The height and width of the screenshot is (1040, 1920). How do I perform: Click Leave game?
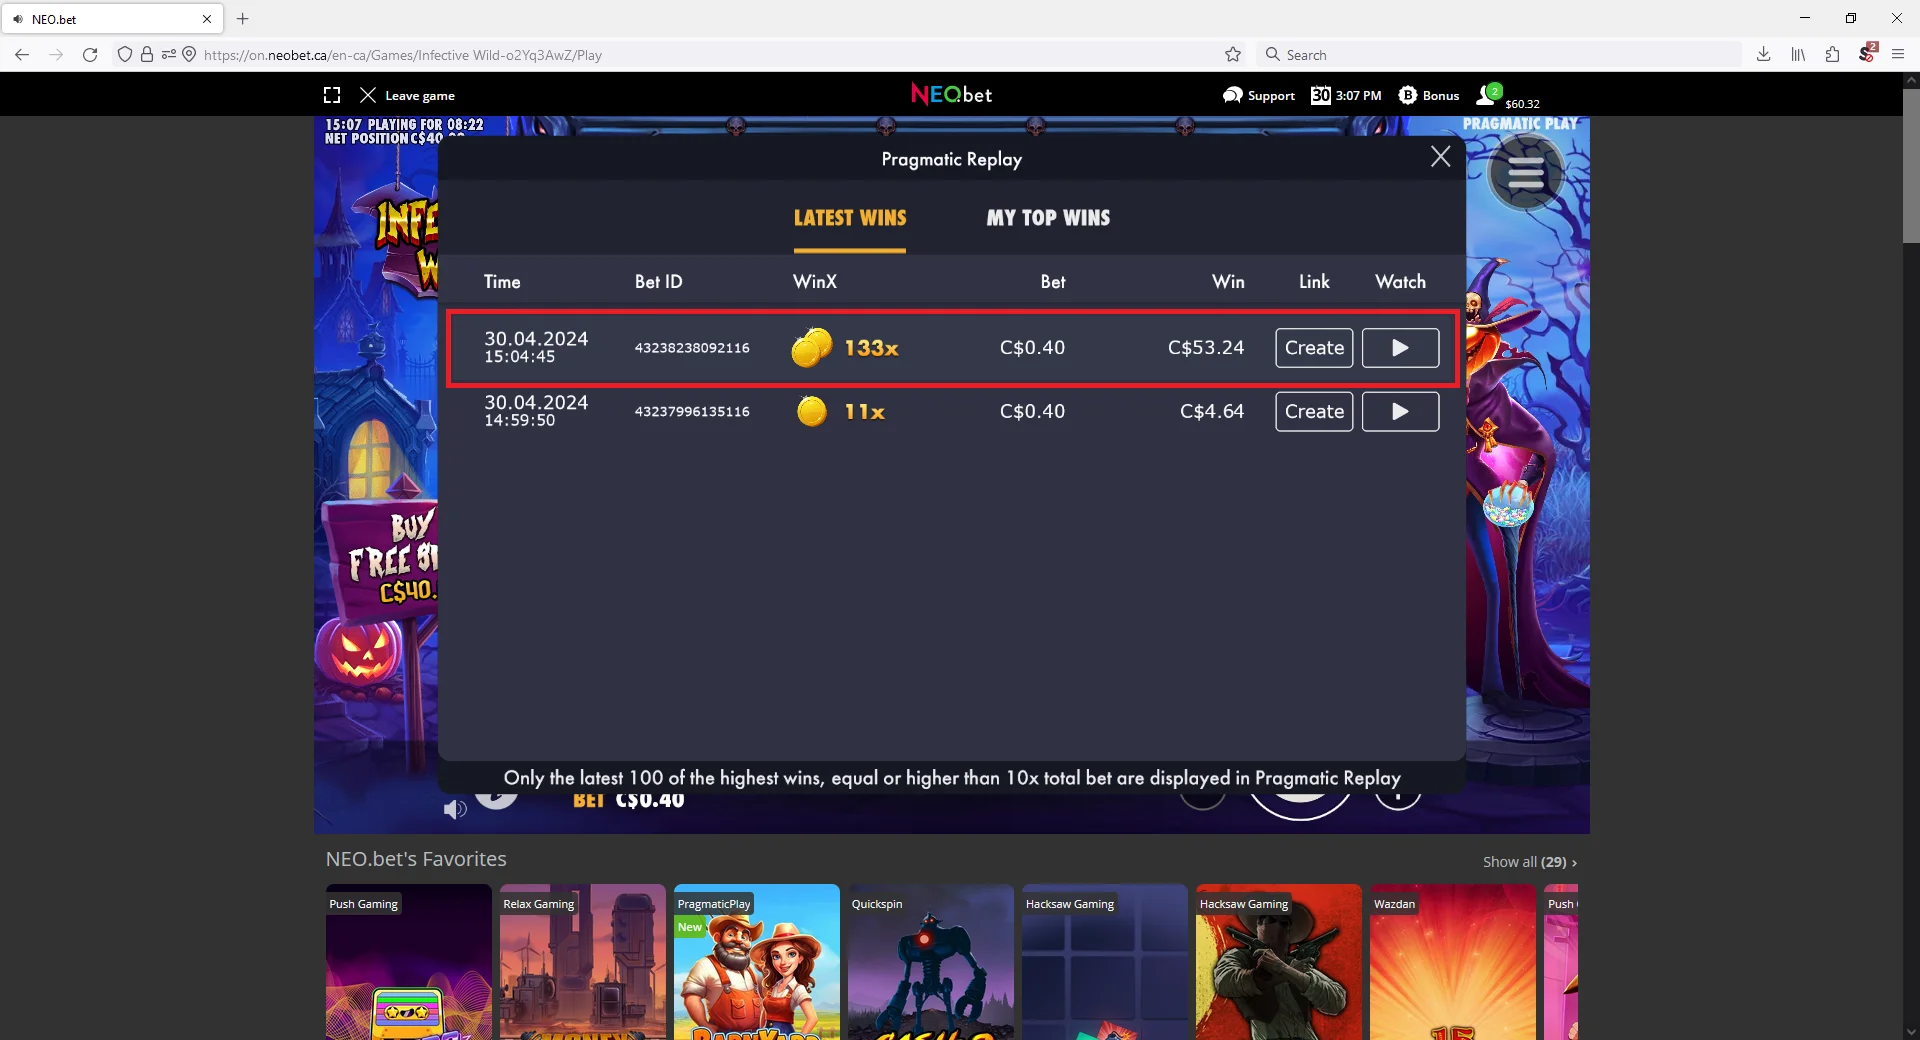coord(408,95)
